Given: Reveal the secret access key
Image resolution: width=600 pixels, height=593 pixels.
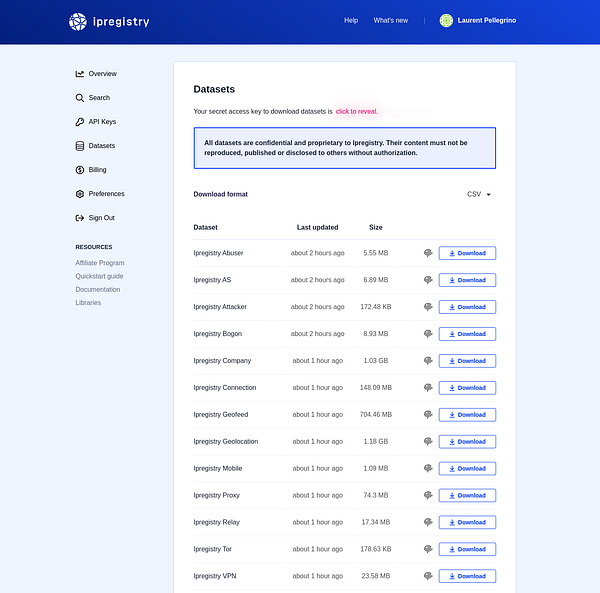Looking at the screenshot, I should [x=357, y=111].
